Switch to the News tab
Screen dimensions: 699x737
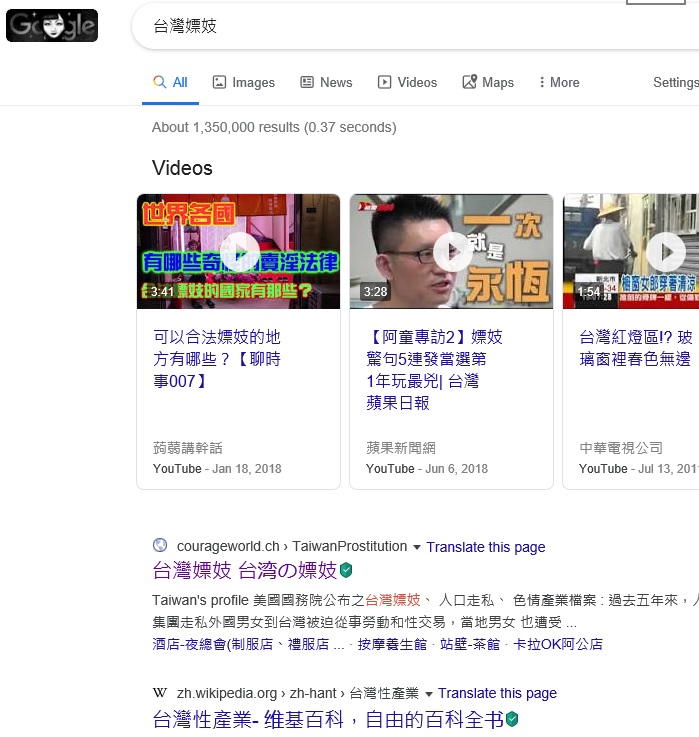click(x=326, y=83)
